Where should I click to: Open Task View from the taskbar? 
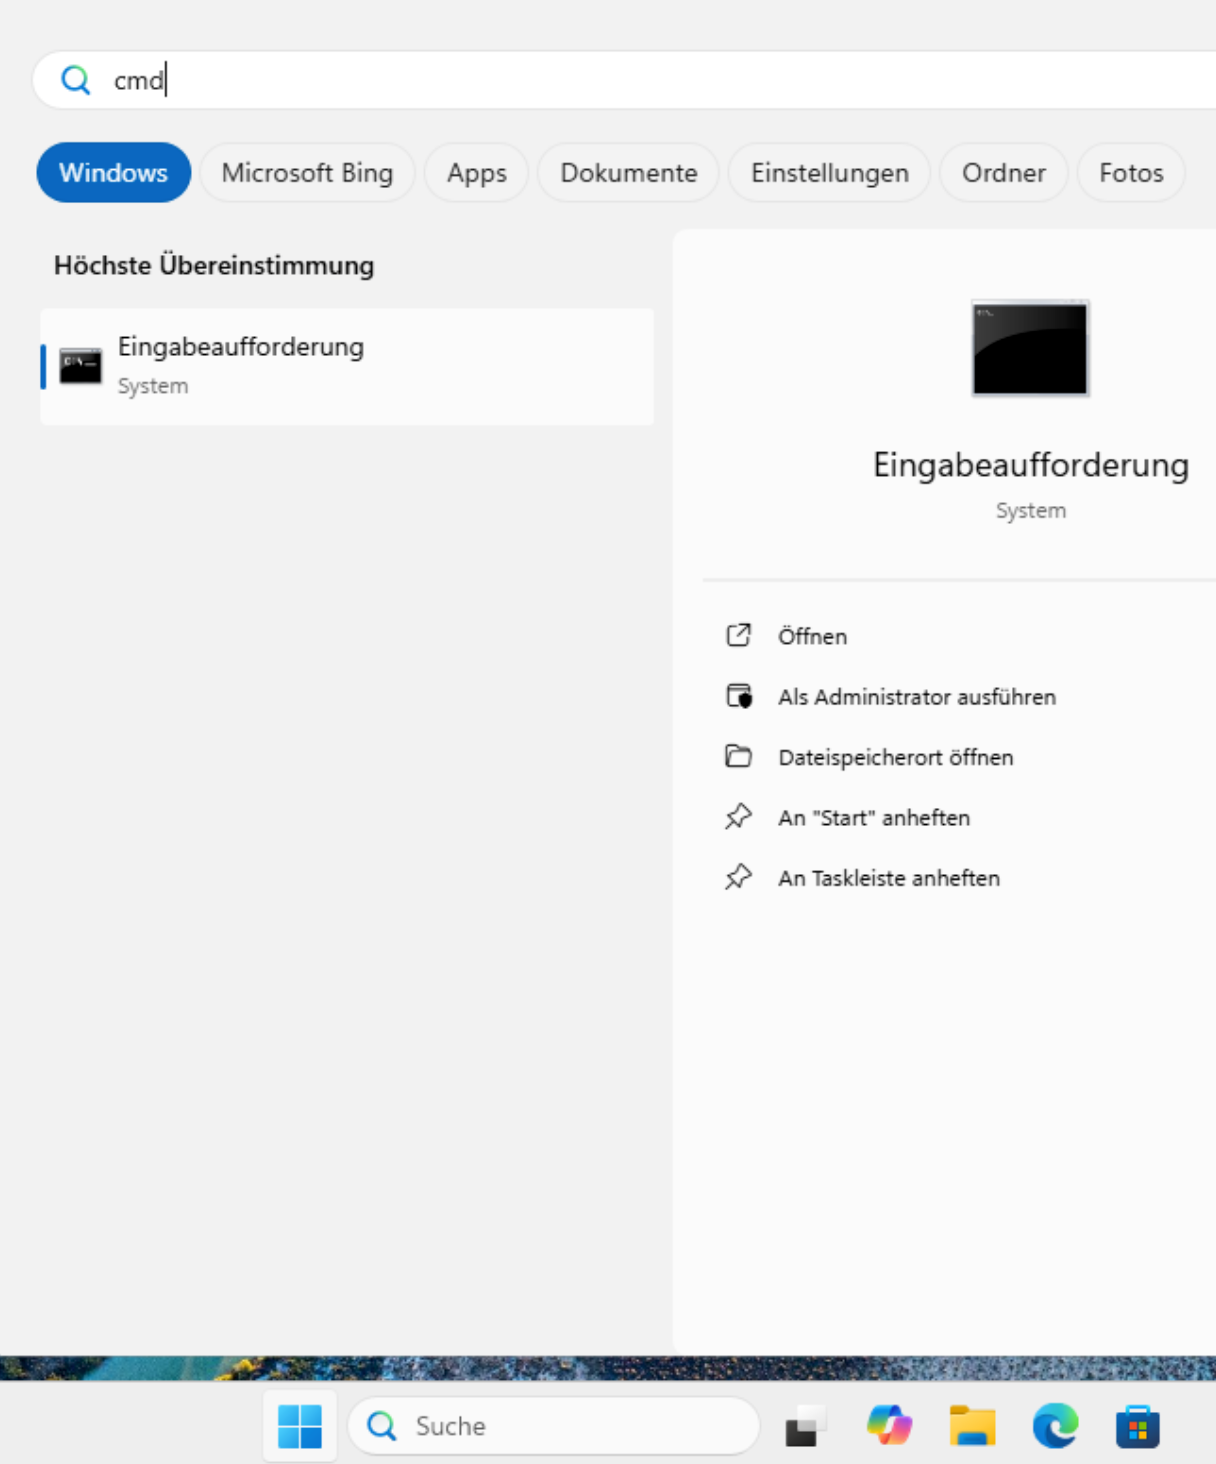(805, 1426)
